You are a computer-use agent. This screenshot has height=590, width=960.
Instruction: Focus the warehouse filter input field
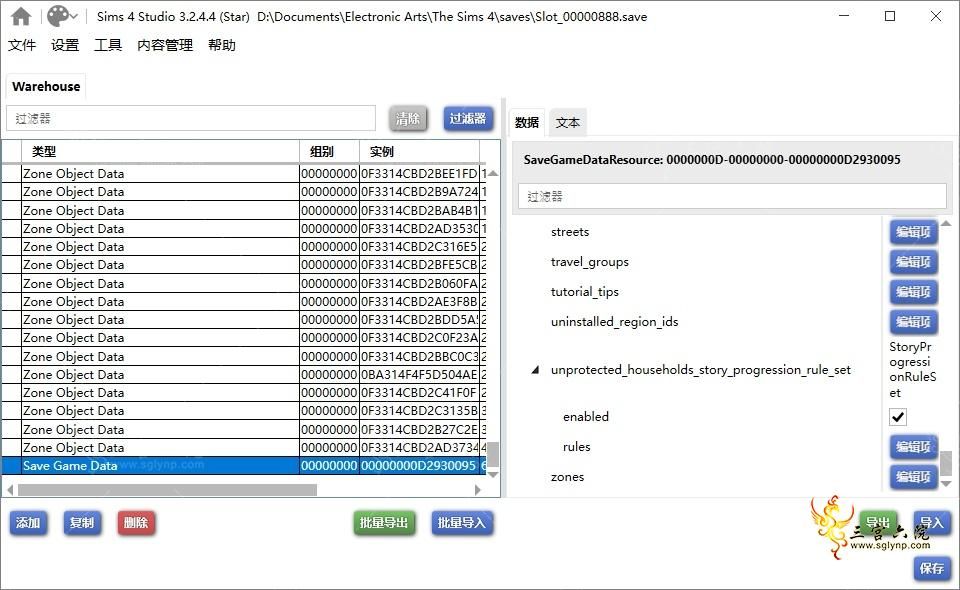pyautogui.click(x=191, y=118)
